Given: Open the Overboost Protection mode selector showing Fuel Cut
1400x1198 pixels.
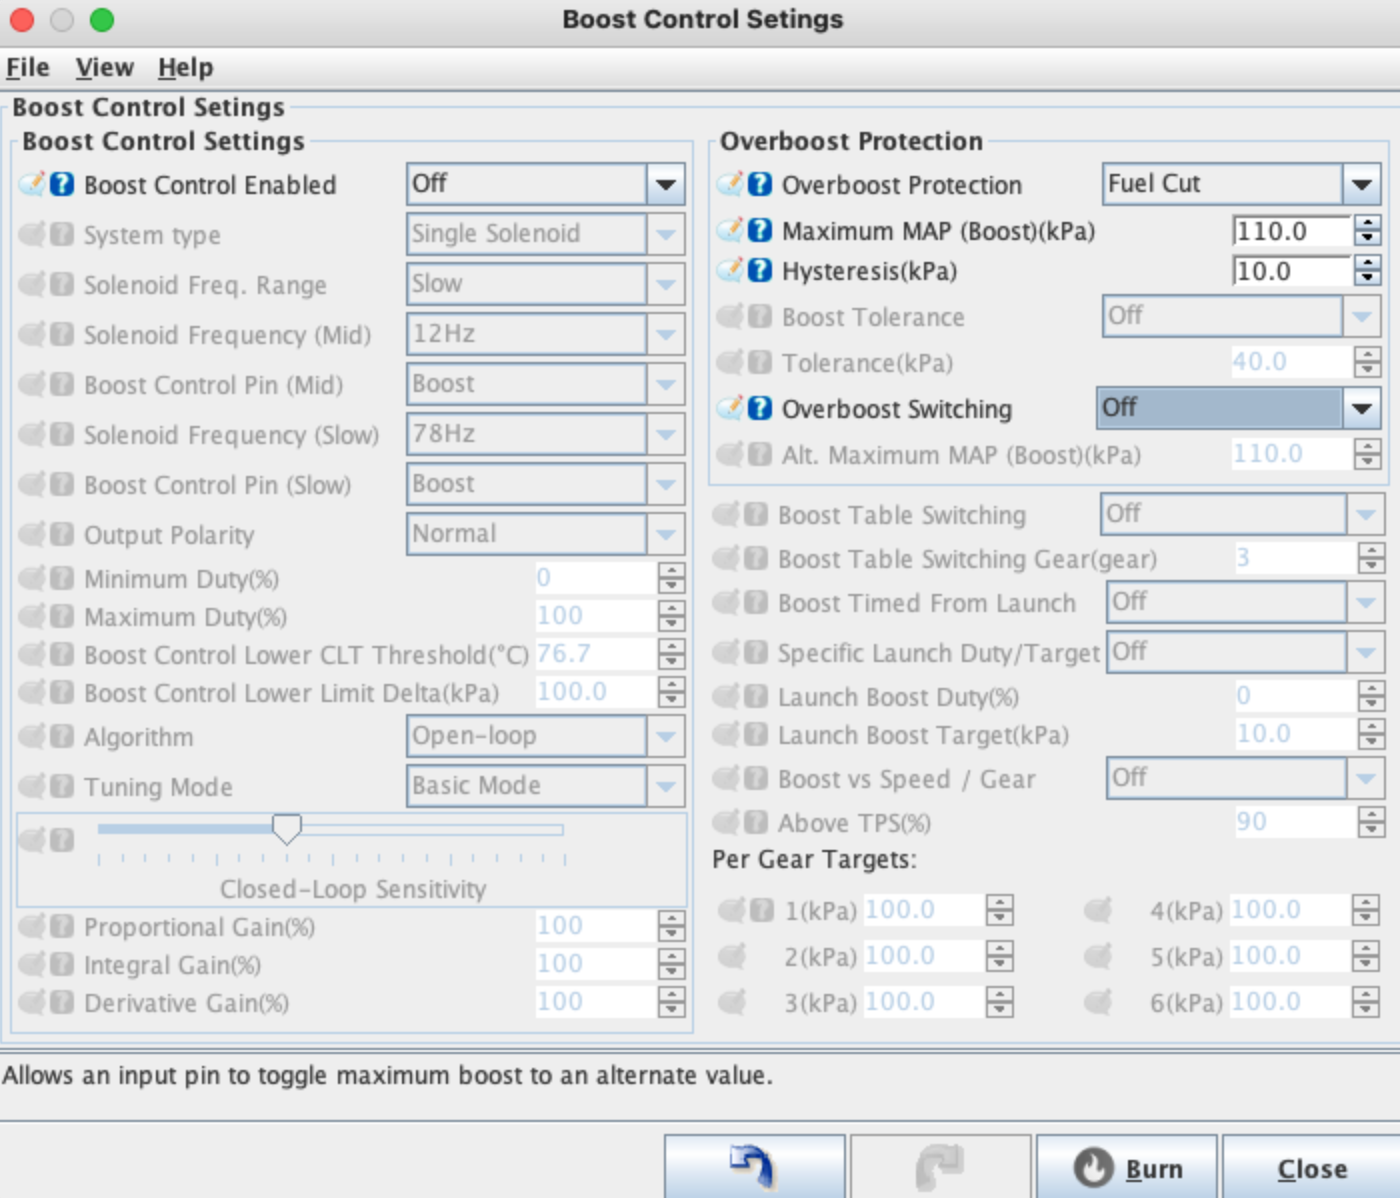Looking at the screenshot, I should (x=1240, y=184).
